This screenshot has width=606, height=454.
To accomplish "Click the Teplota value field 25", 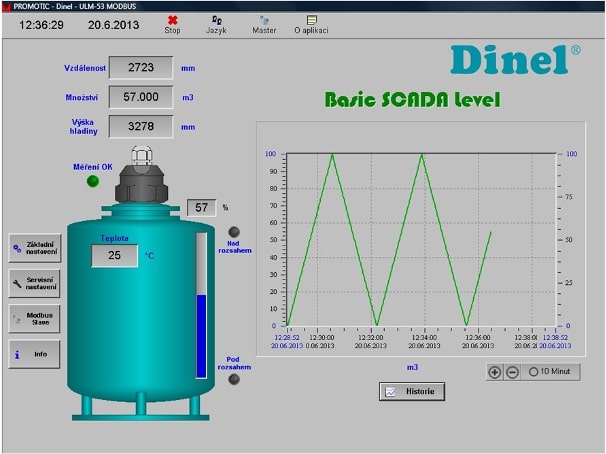I will click(114, 255).
